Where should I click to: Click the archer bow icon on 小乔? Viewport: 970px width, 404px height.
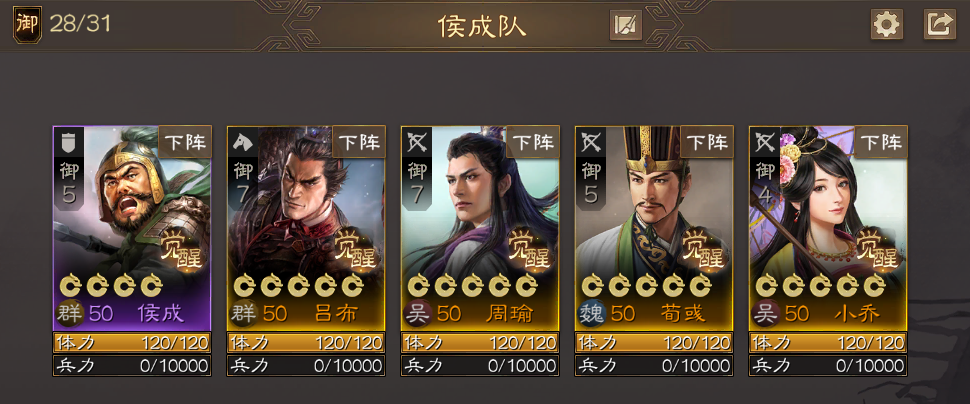[763, 143]
